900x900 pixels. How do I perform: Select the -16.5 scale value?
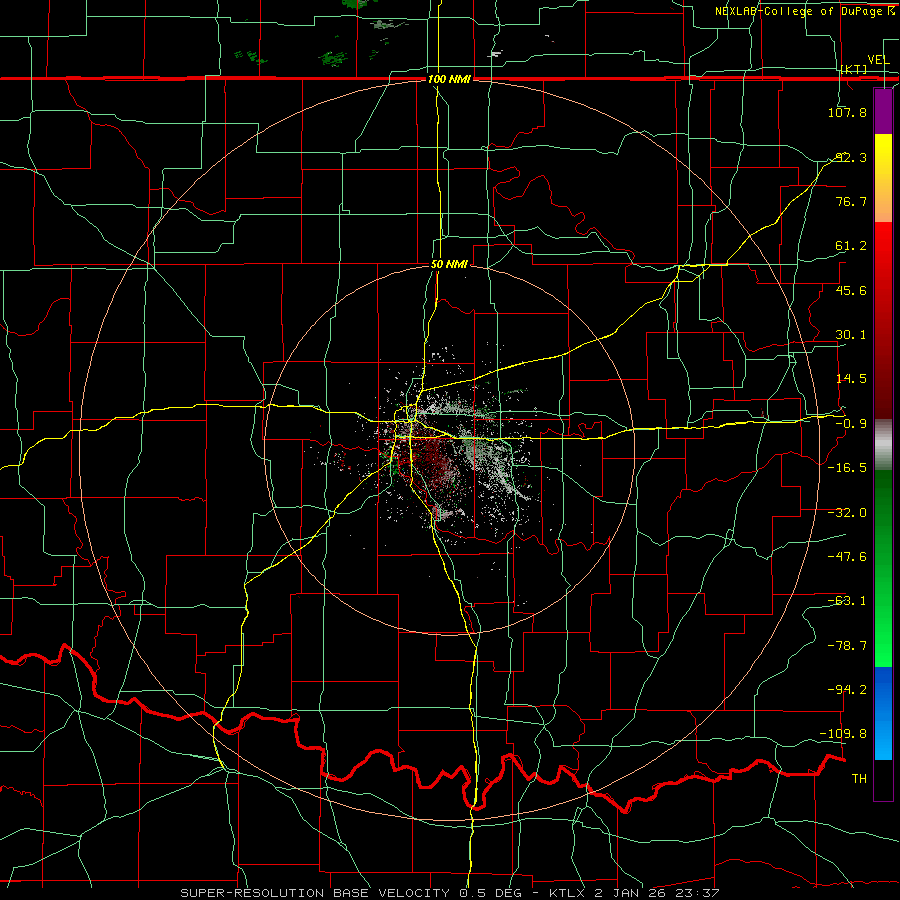pyautogui.click(x=847, y=468)
